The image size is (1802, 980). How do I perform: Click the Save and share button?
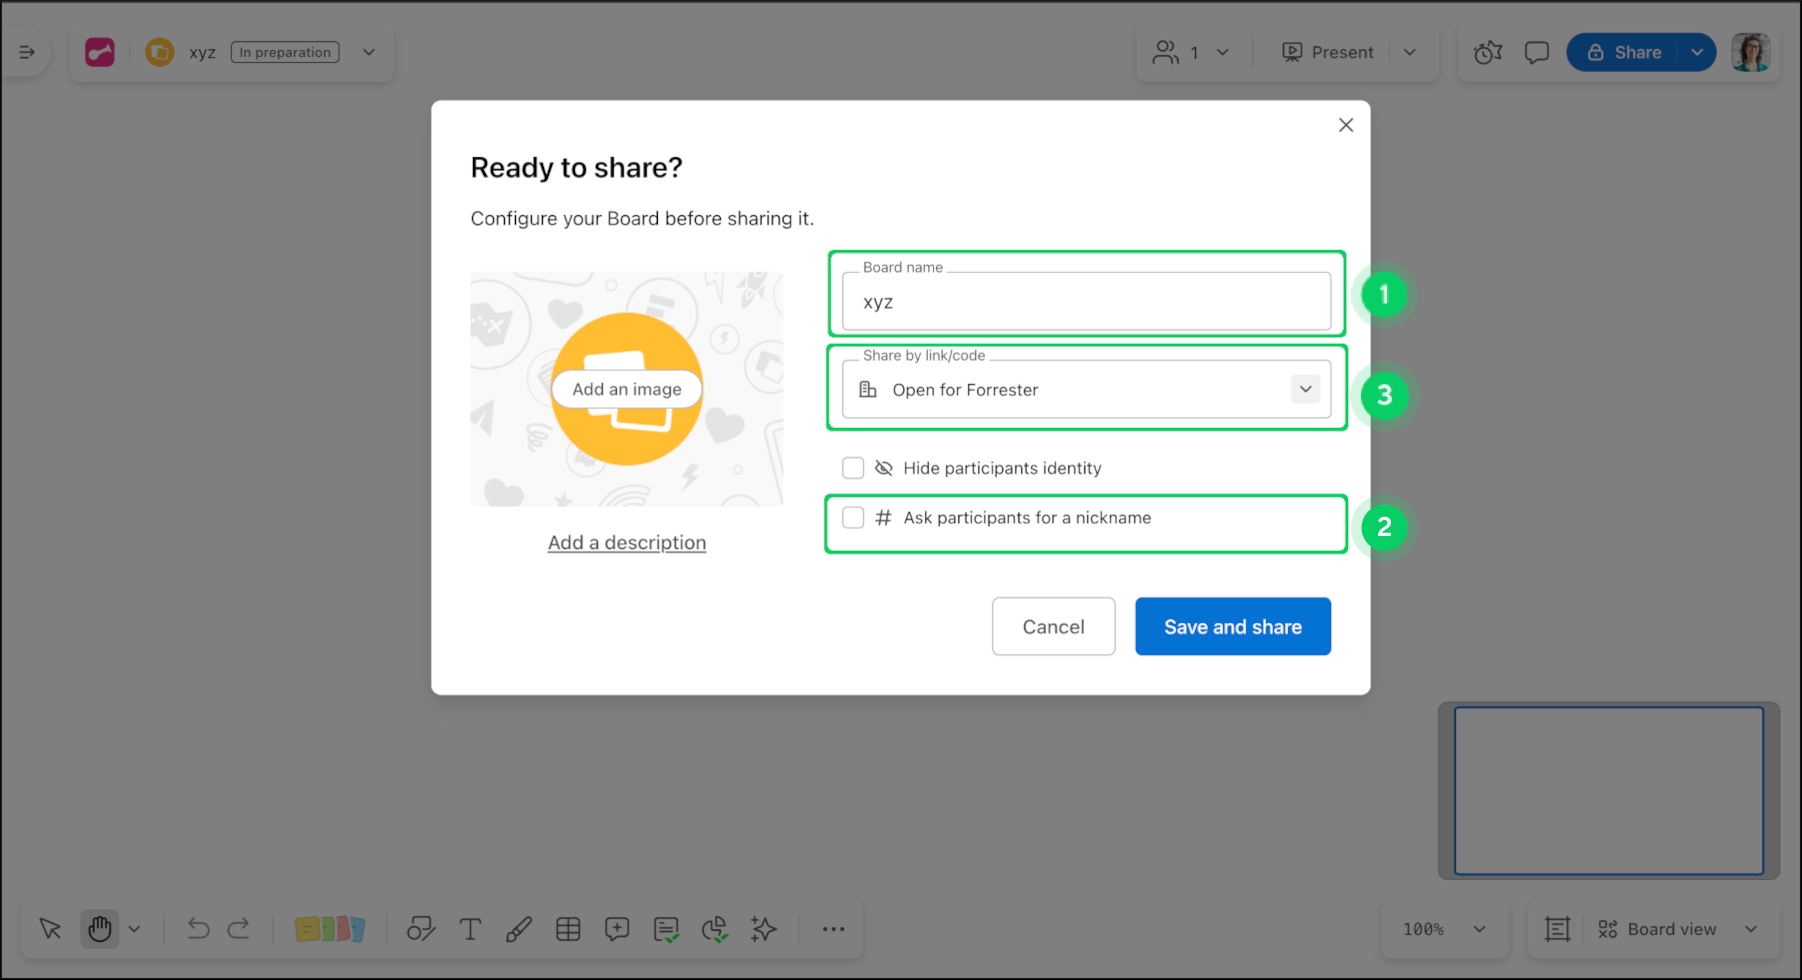coord(1232,627)
